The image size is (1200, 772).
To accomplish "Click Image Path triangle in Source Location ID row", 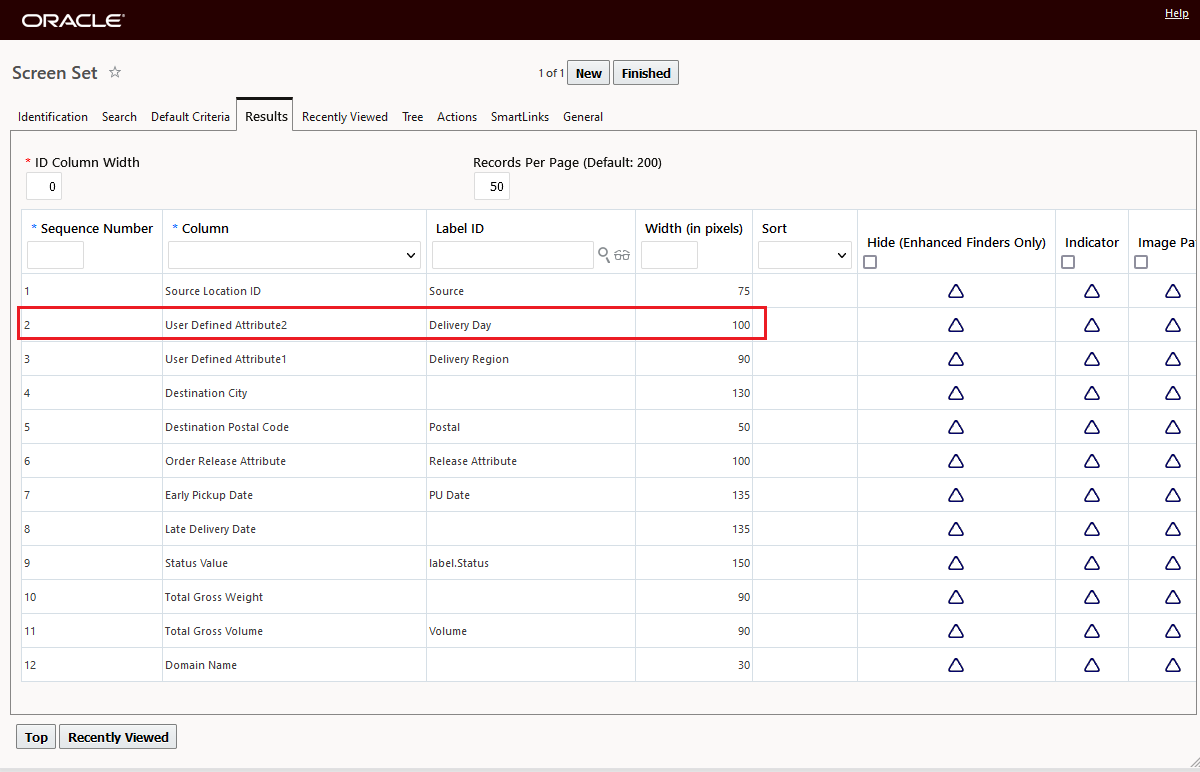I will tap(1173, 291).
